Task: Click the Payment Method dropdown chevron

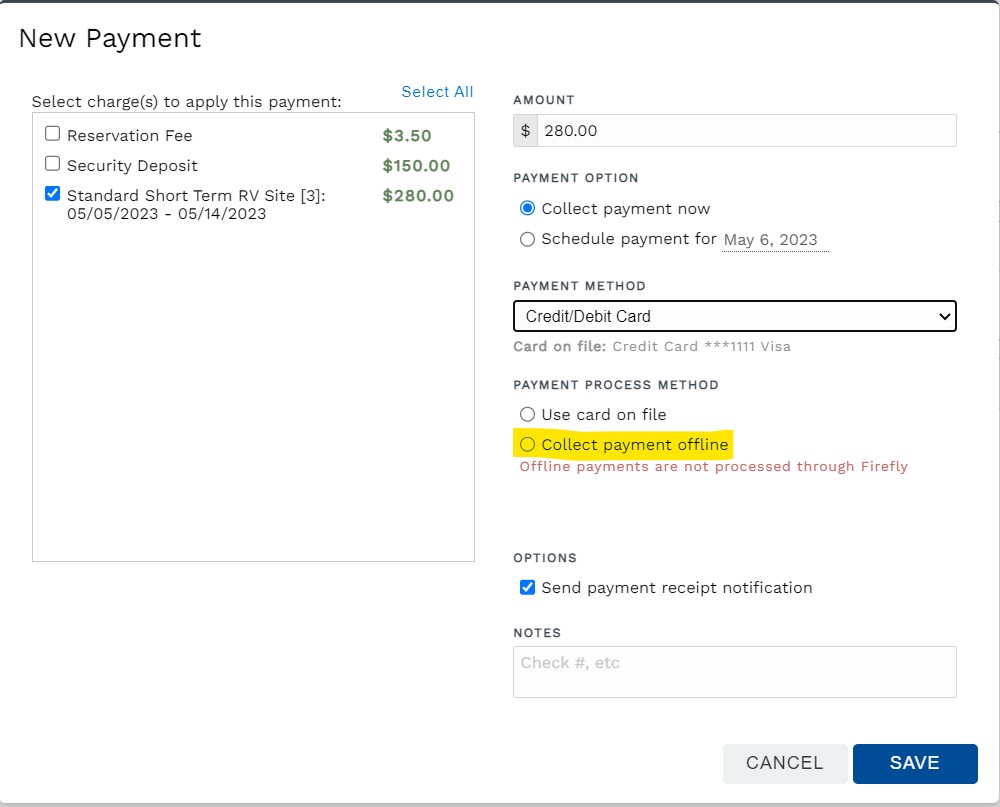Action: tap(945, 315)
